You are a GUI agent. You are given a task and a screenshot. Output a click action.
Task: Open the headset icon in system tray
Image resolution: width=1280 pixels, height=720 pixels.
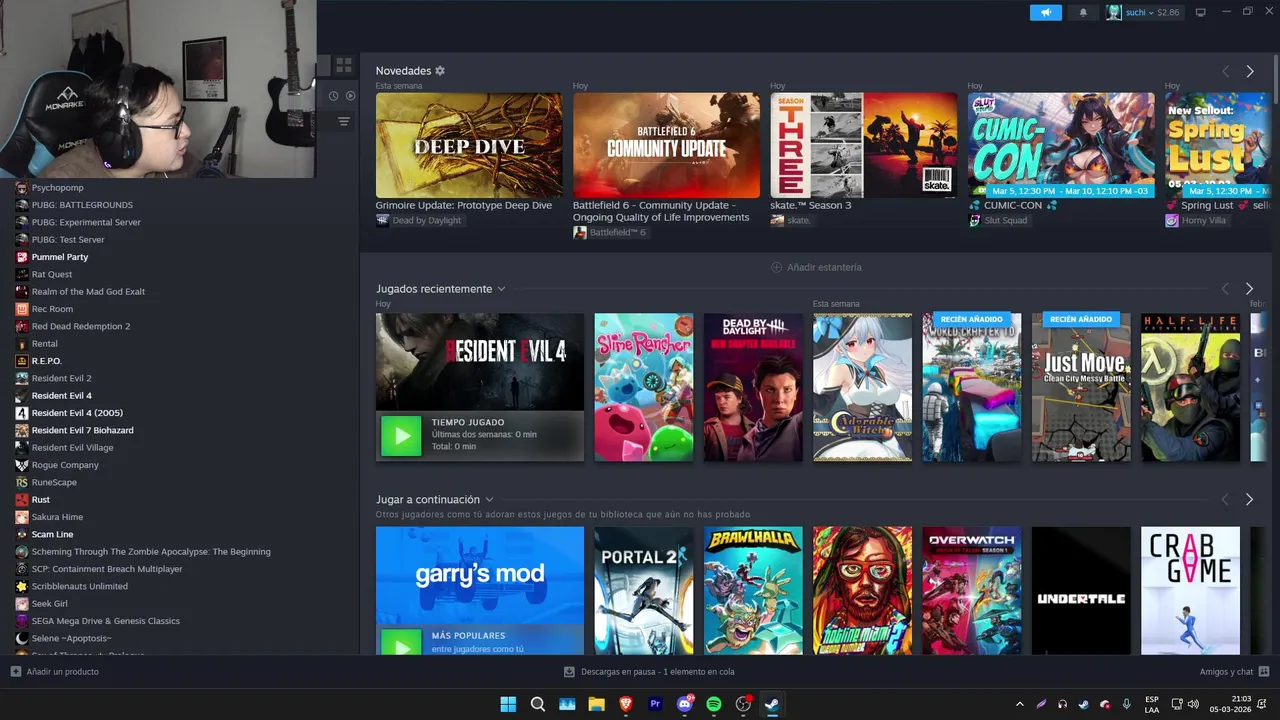pyautogui.click(x=1062, y=704)
